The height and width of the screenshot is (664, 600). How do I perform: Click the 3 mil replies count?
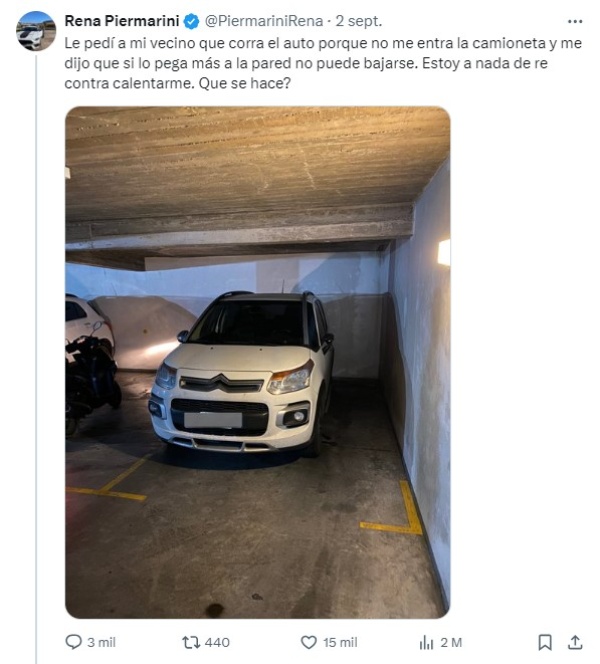coord(101,642)
